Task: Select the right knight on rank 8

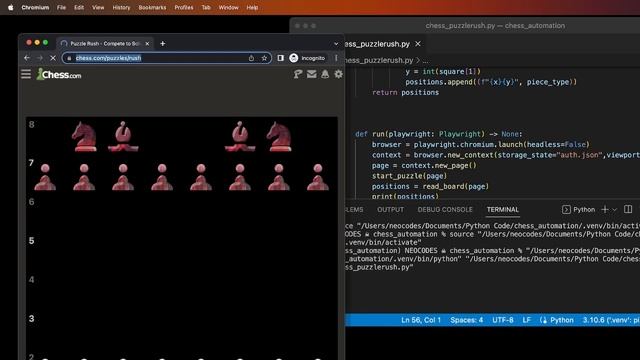Action: (279, 136)
